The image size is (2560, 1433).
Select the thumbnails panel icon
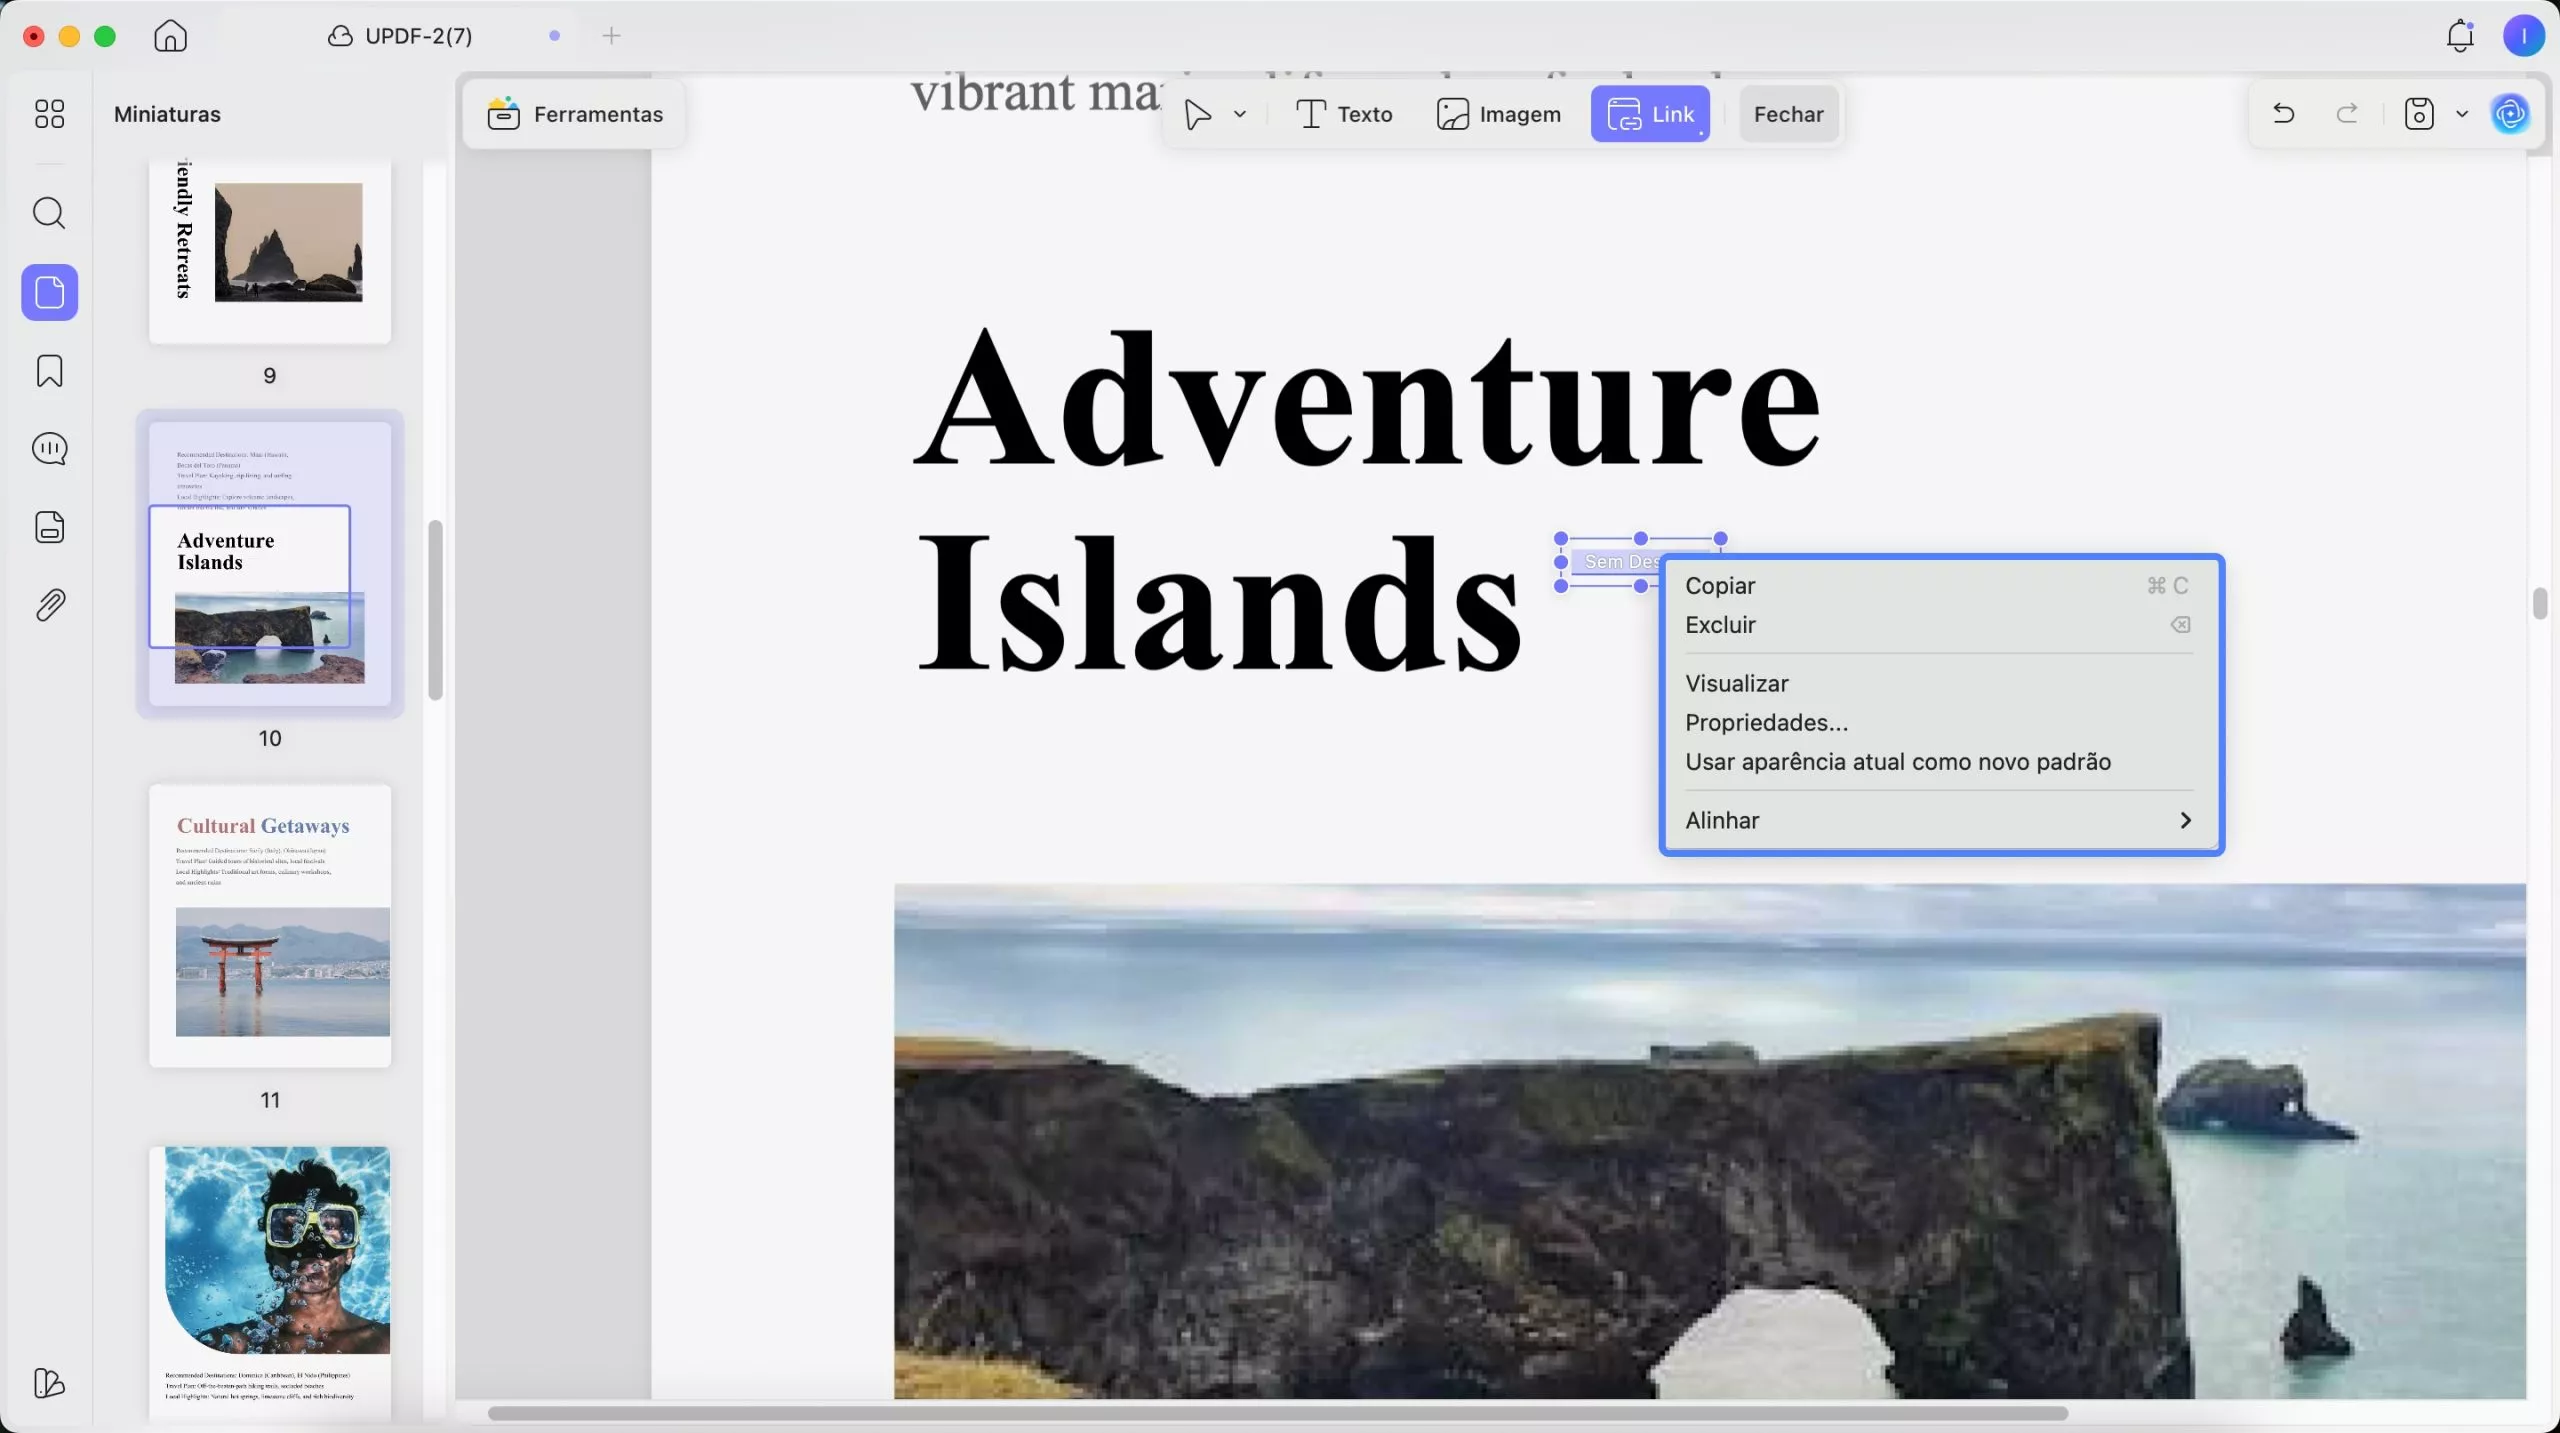pos(49,292)
